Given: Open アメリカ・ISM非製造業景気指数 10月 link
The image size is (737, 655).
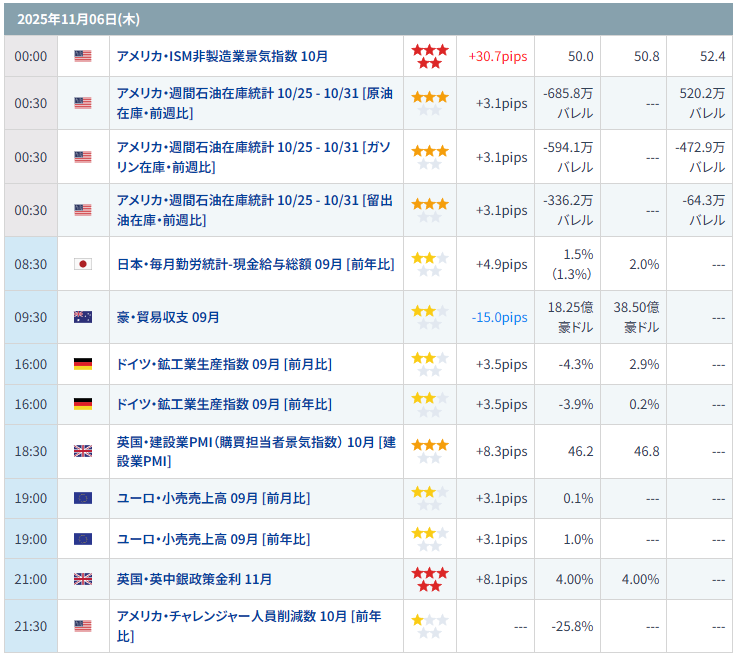Looking at the screenshot, I should click(x=222, y=57).
